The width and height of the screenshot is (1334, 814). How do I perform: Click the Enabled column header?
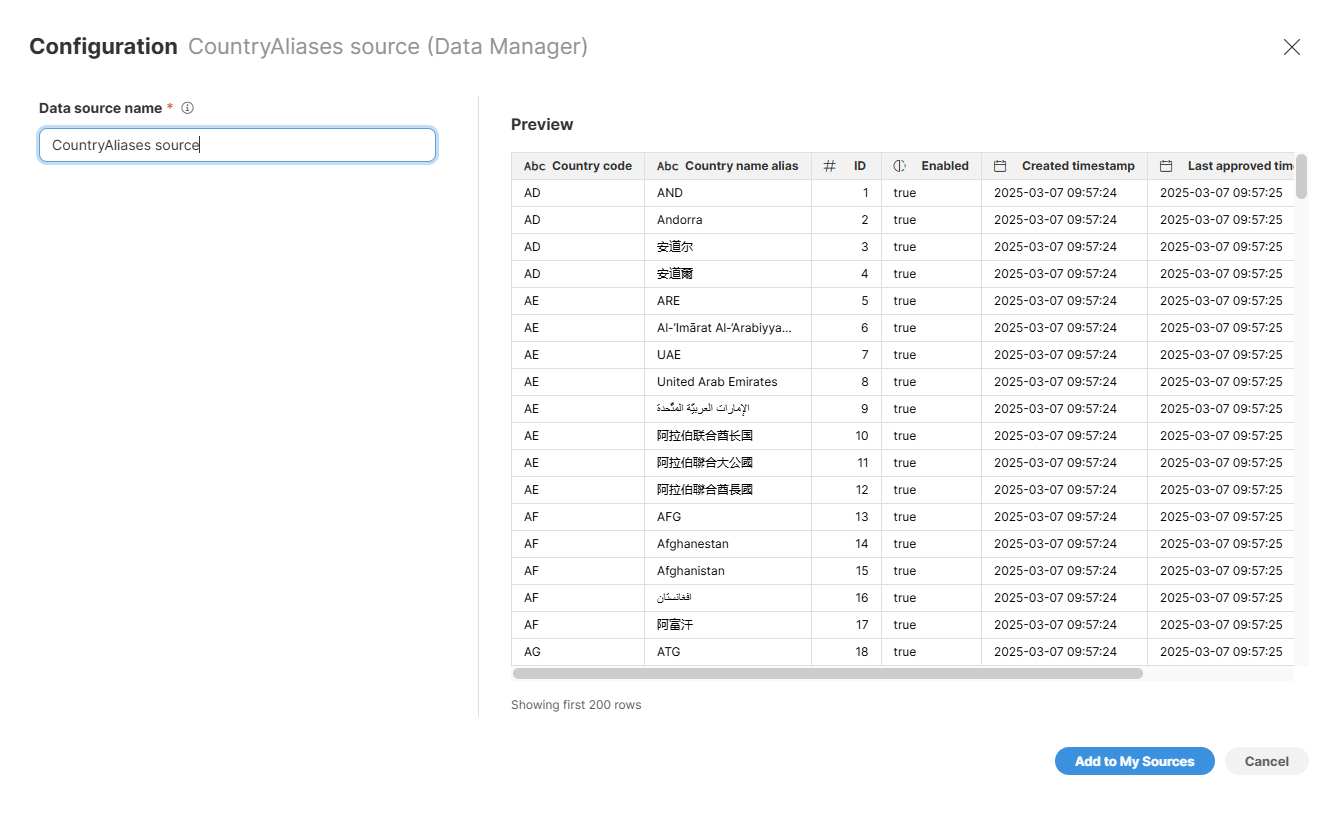tap(944, 165)
